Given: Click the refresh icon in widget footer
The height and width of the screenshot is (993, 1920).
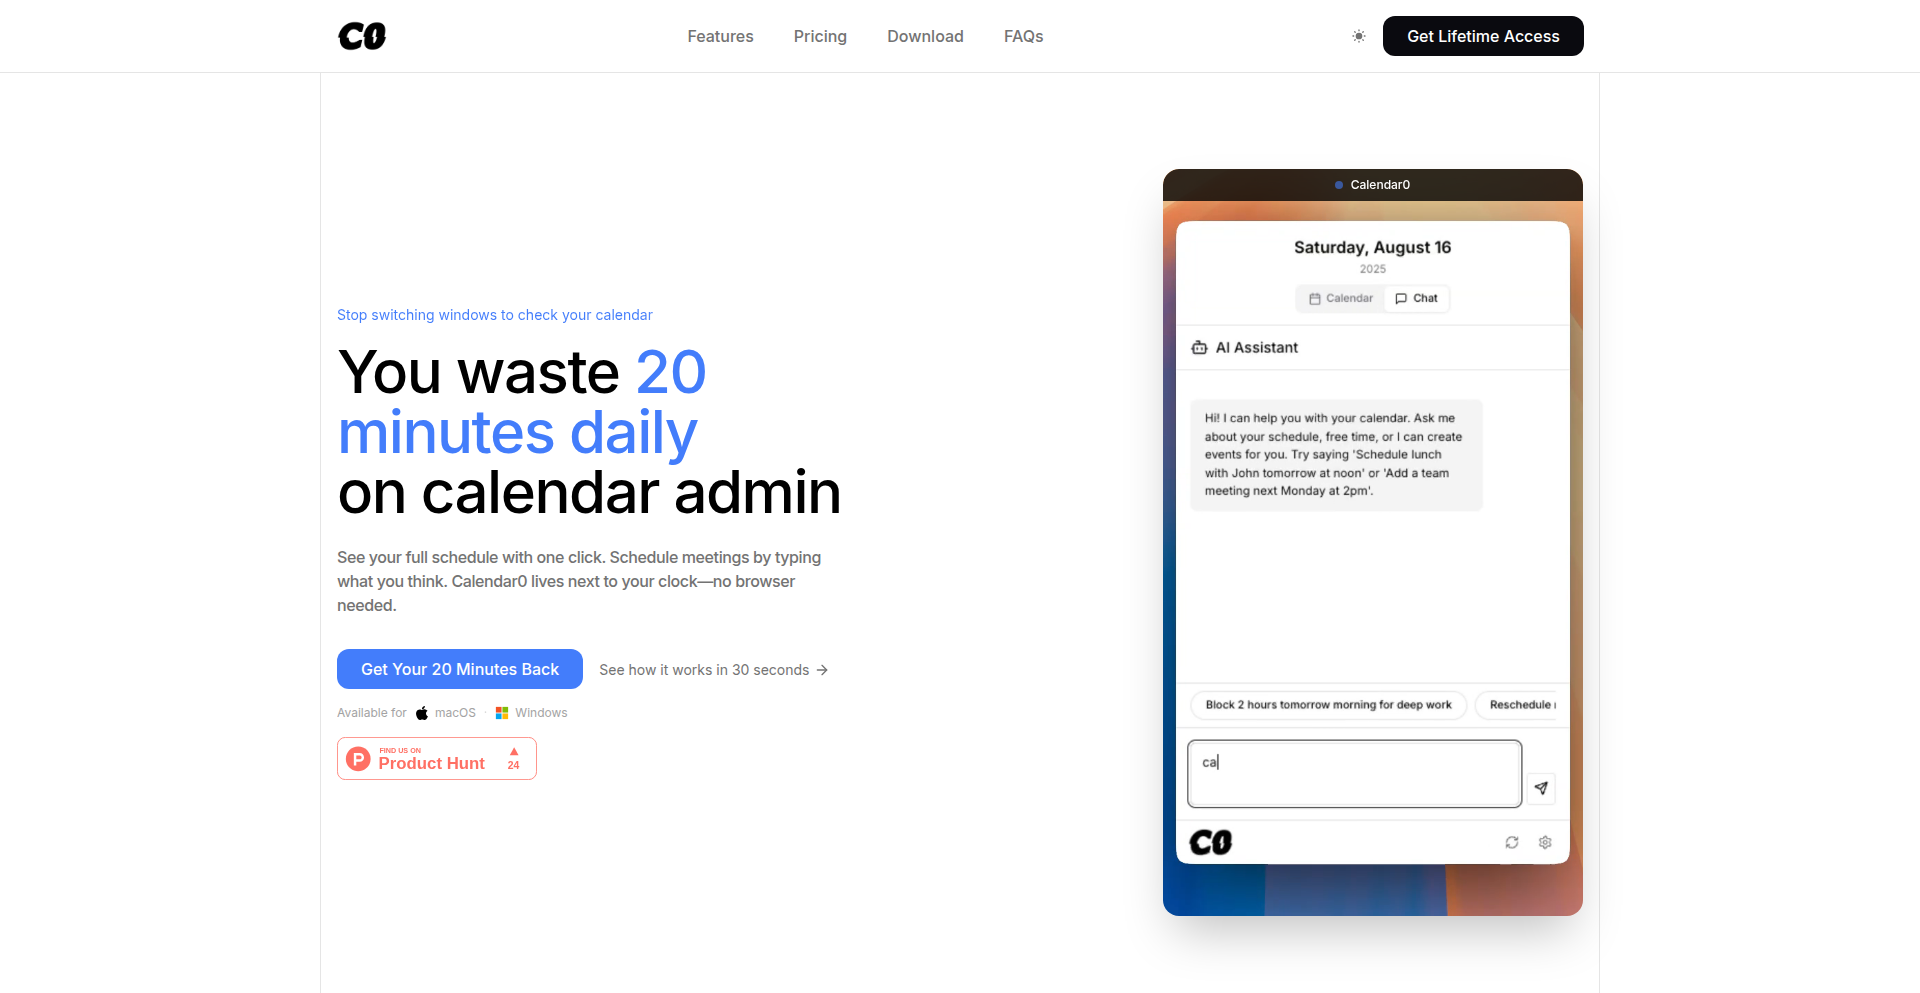Looking at the screenshot, I should coord(1512,843).
